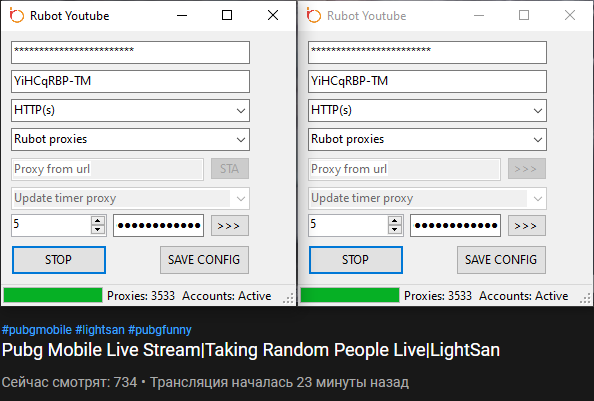Decrease spinner value 5 in right window
This screenshot has height=401, width=594.
tap(395, 229)
